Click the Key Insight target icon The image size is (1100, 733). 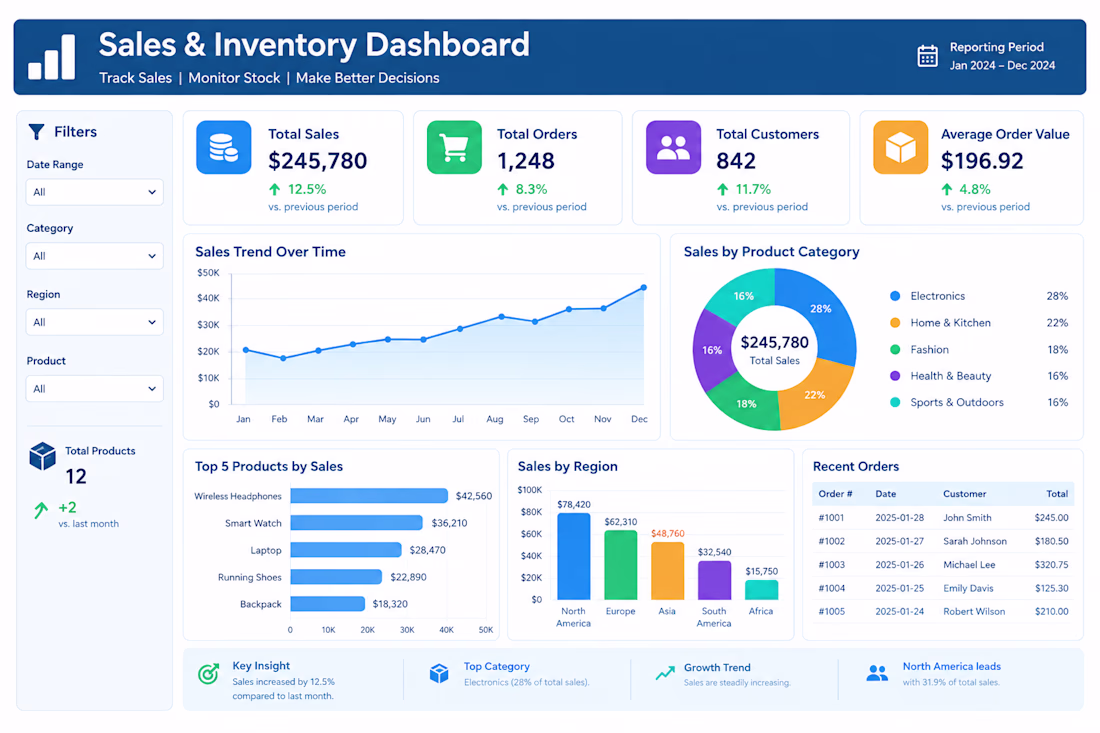point(208,673)
